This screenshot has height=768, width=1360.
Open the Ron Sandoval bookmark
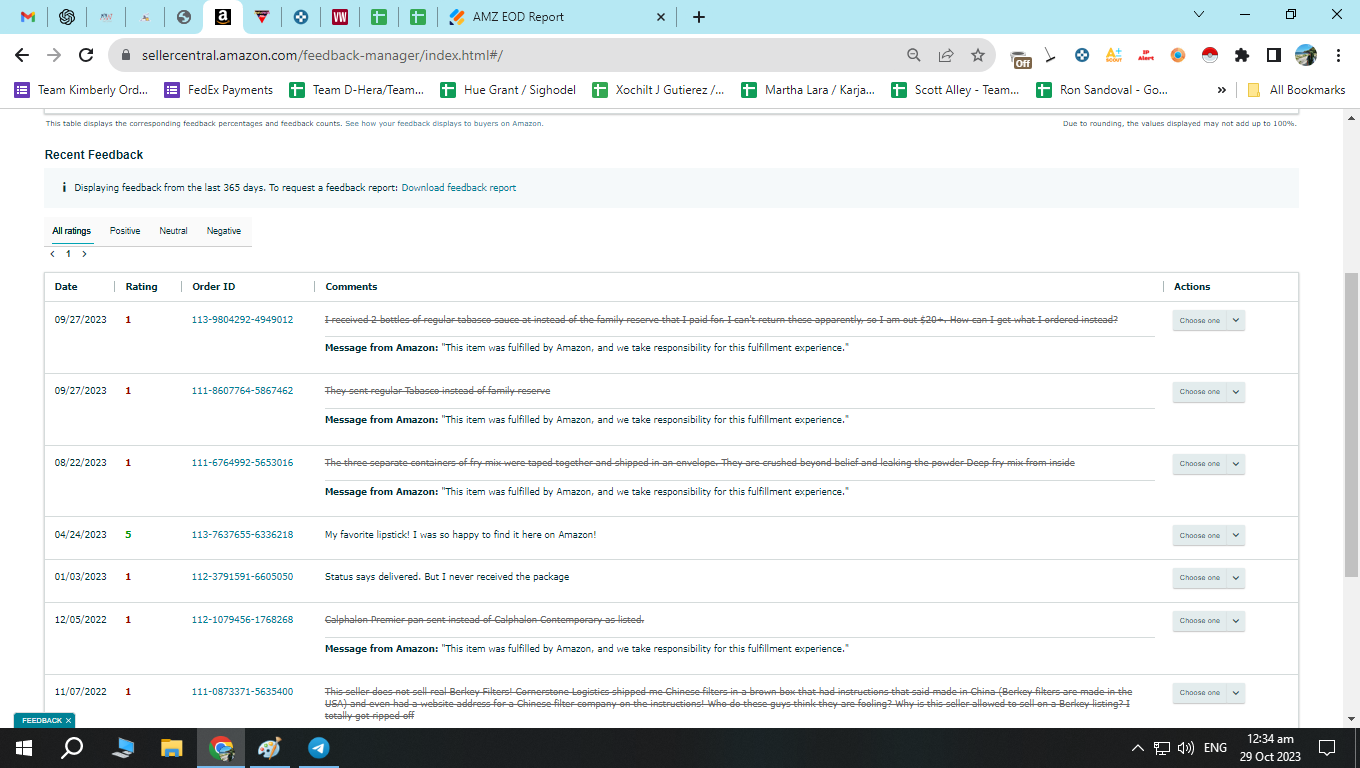click(1103, 89)
